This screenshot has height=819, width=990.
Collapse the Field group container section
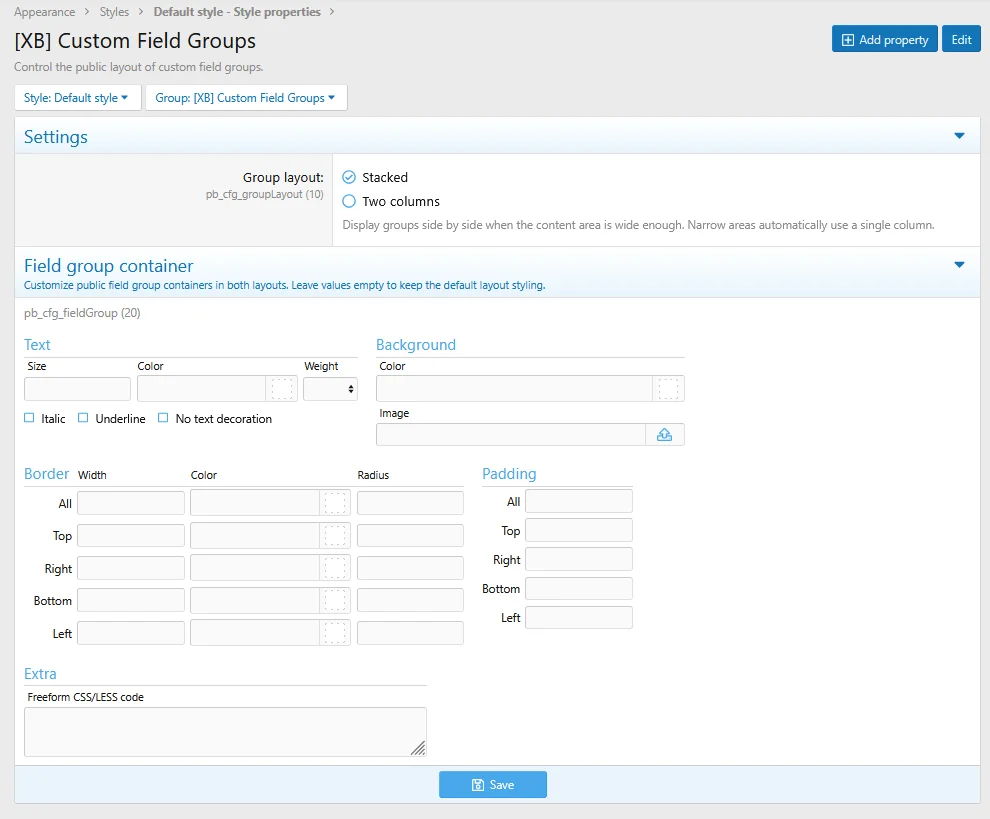click(x=959, y=265)
